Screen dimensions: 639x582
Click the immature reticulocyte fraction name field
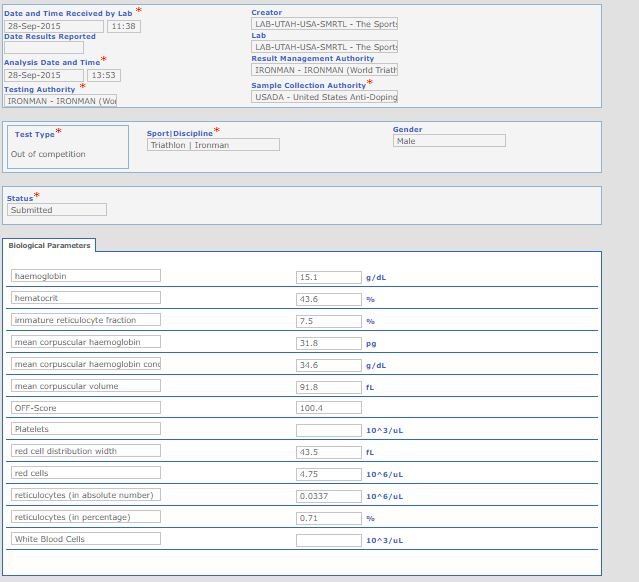click(x=86, y=320)
